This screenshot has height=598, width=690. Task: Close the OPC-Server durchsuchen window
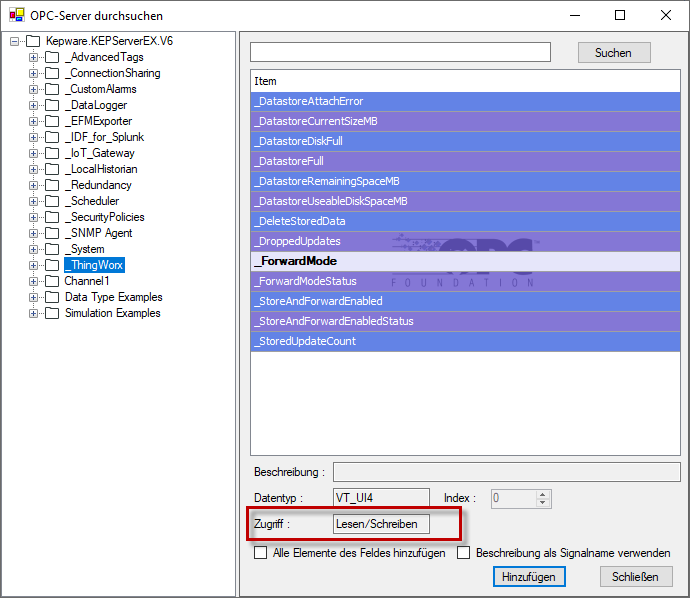click(x=666, y=15)
